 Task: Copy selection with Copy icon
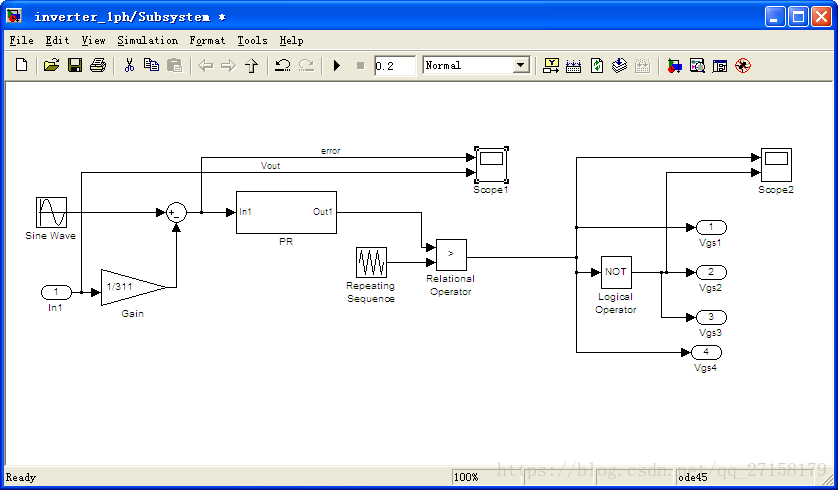click(152, 66)
